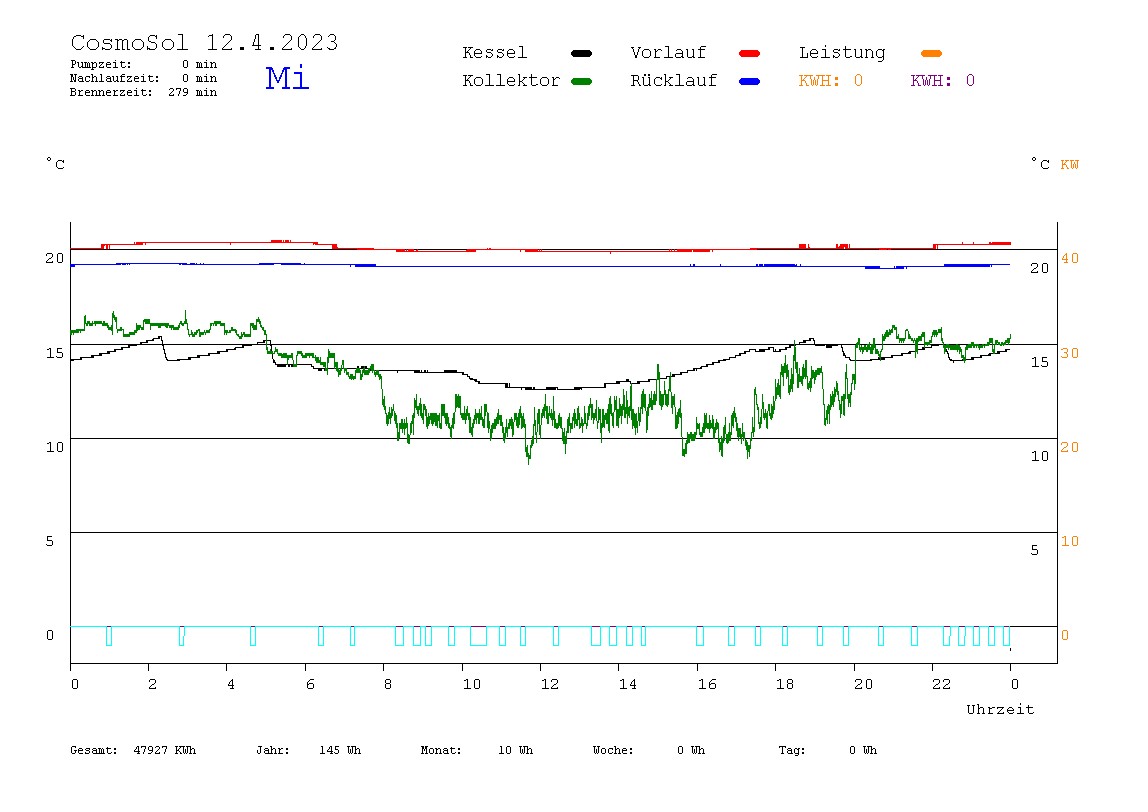
Task: Click the blue "Mi" weekday label
Action: click(287, 78)
